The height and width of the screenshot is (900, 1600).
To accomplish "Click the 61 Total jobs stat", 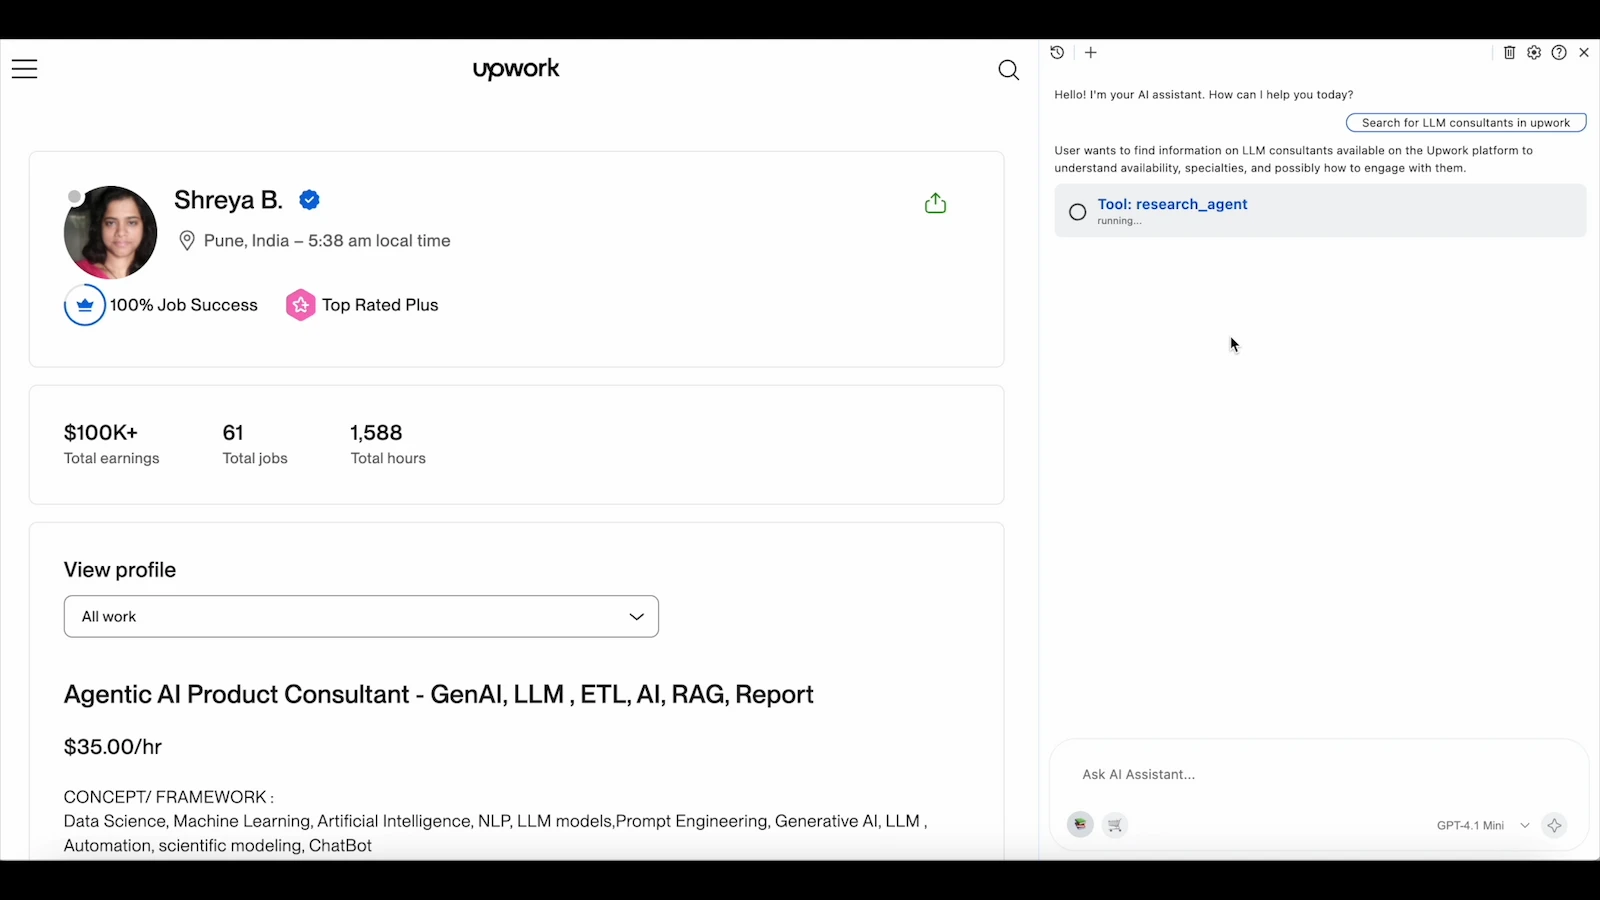I will coord(255,444).
